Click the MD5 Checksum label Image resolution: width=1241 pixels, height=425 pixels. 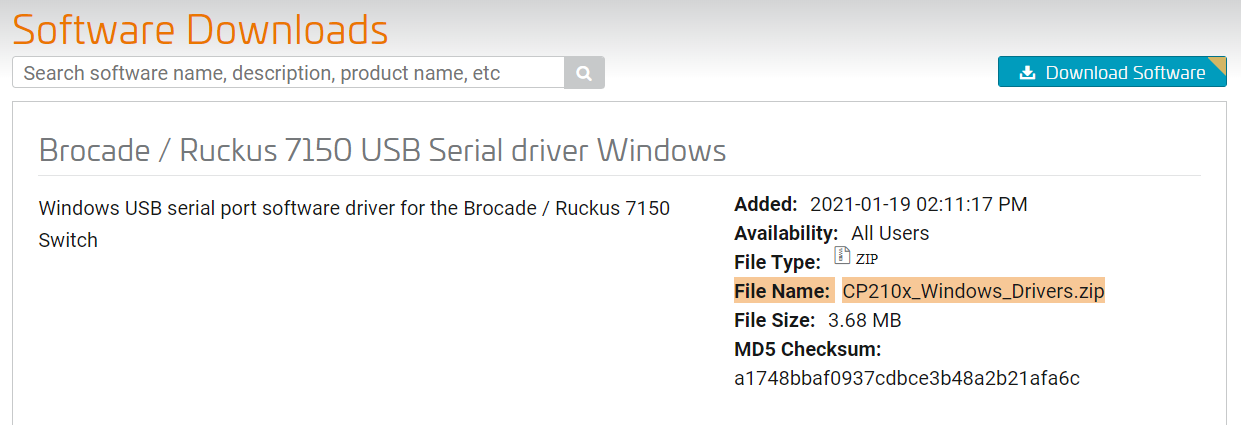[808, 349]
